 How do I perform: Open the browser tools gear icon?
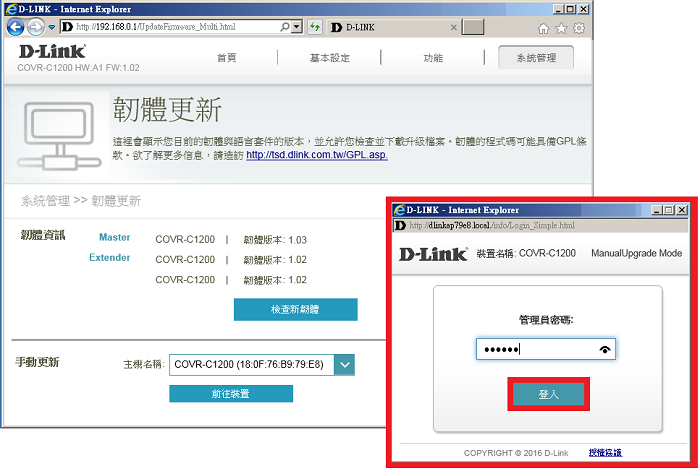click(x=578, y=28)
